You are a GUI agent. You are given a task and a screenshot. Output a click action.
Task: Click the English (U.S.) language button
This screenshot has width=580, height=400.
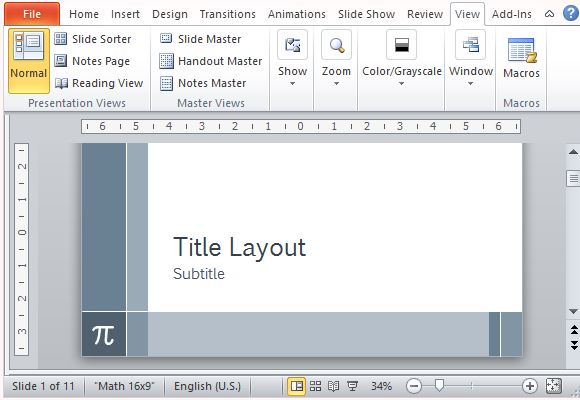click(x=208, y=386)
